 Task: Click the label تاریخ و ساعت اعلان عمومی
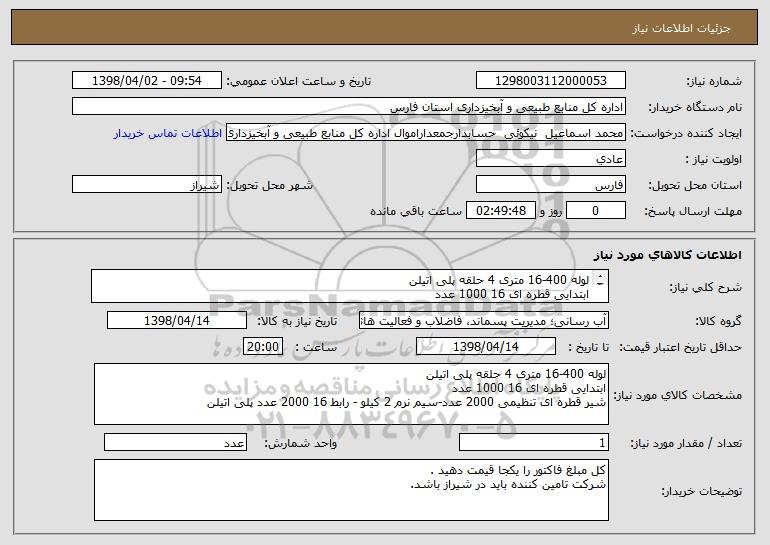tap(299, 81)
